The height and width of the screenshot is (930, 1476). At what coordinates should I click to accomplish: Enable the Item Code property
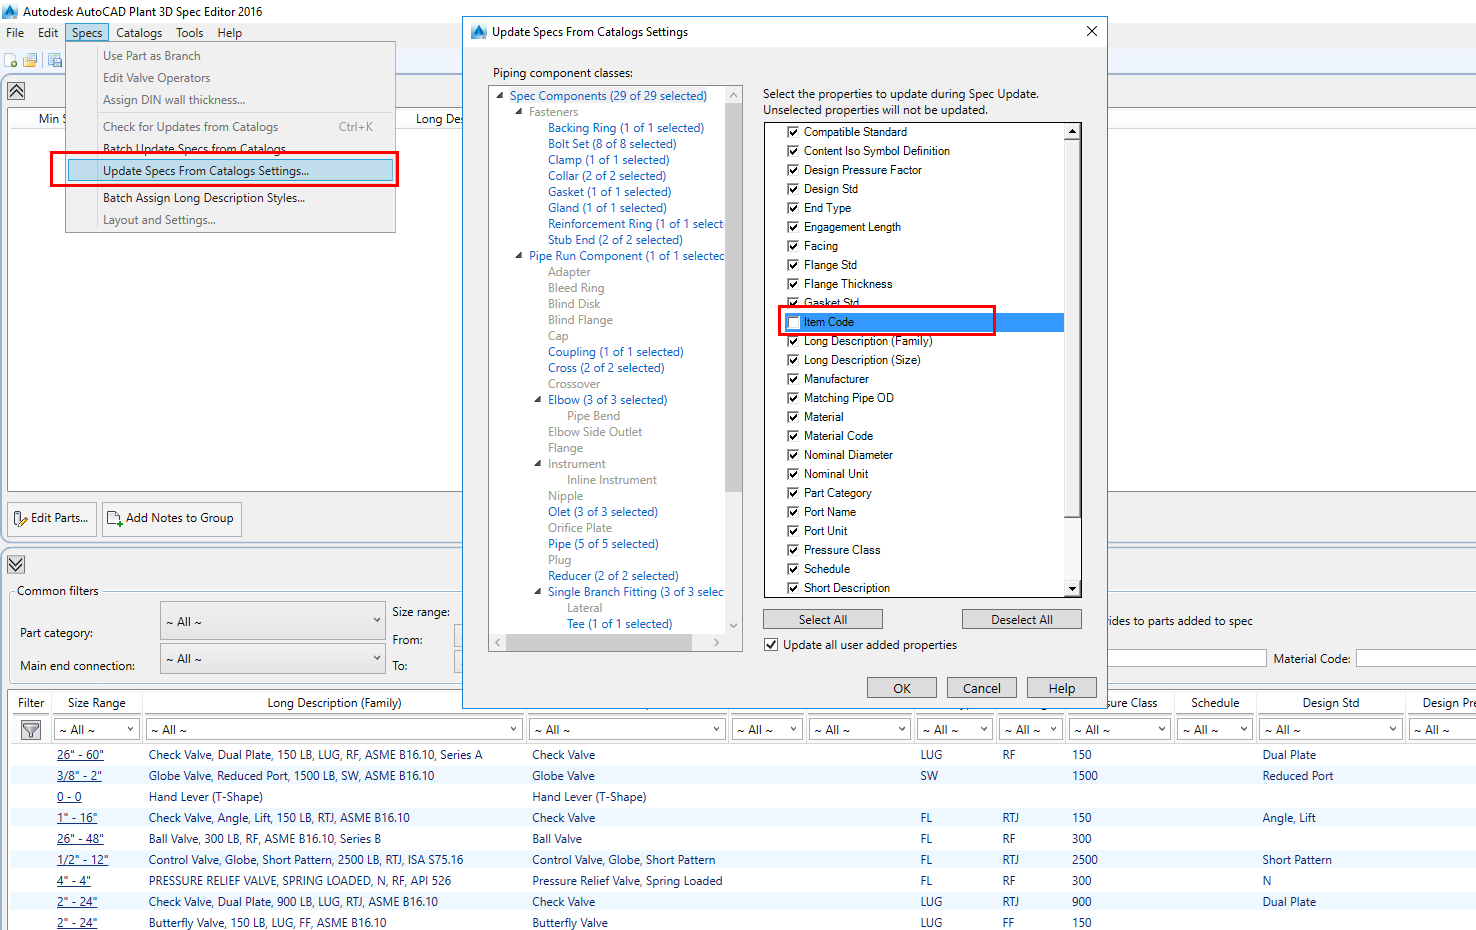coord(793,322)
